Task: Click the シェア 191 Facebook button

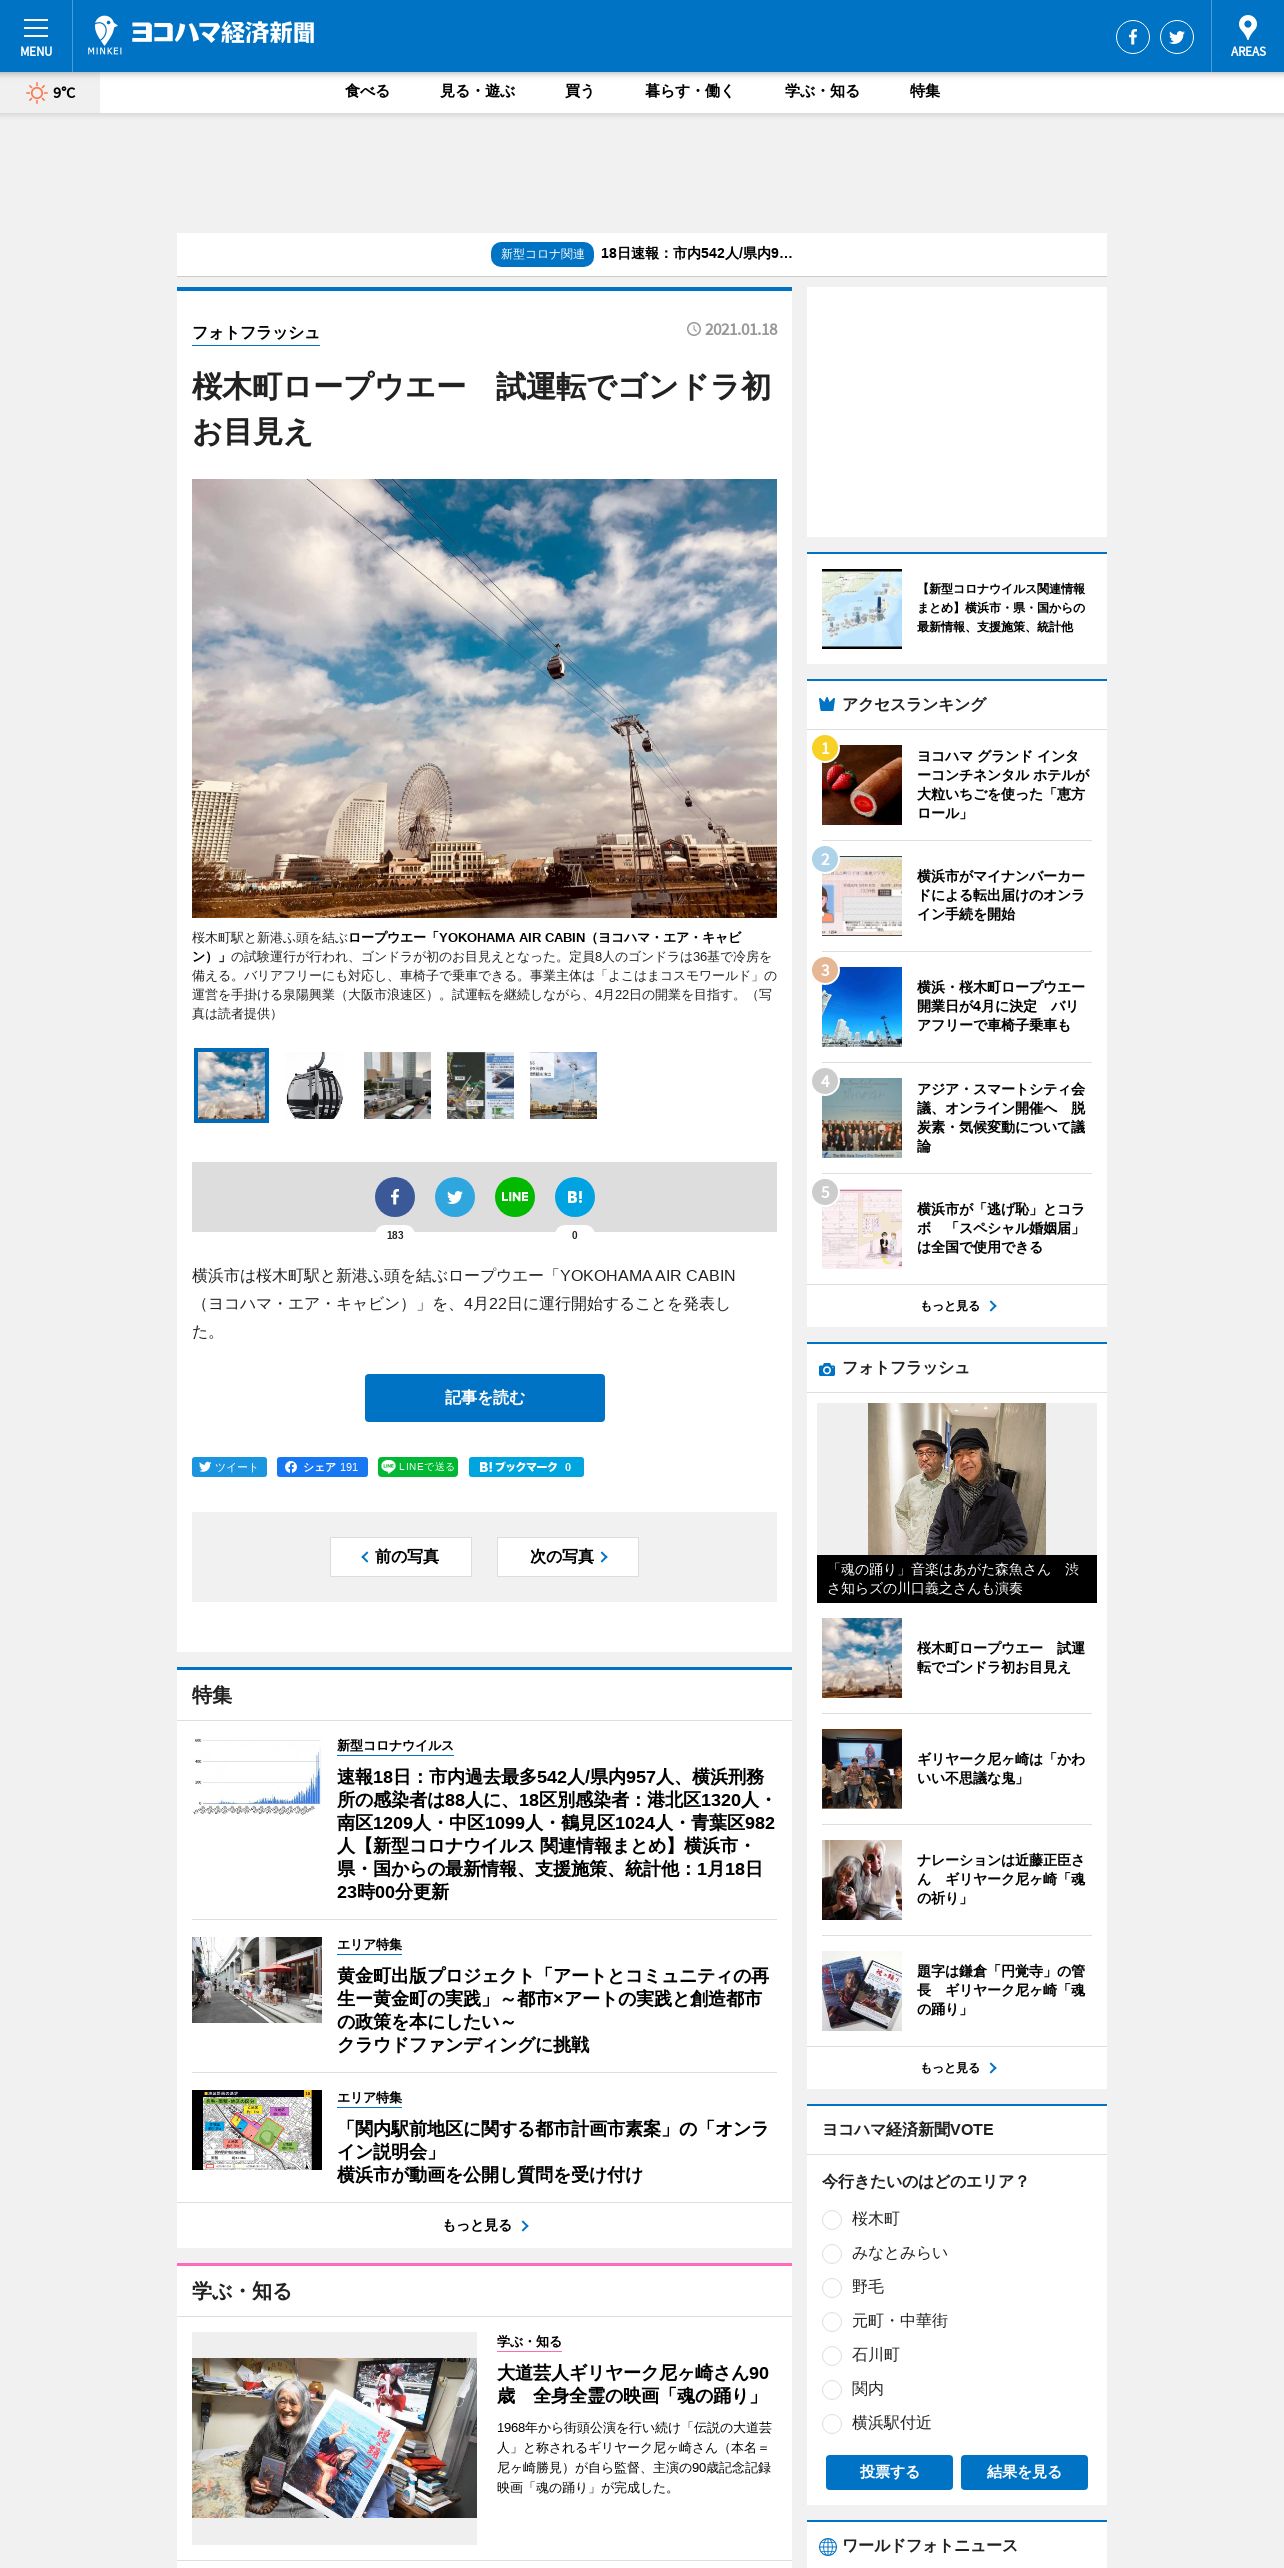Action: [x=322, y=1467]
